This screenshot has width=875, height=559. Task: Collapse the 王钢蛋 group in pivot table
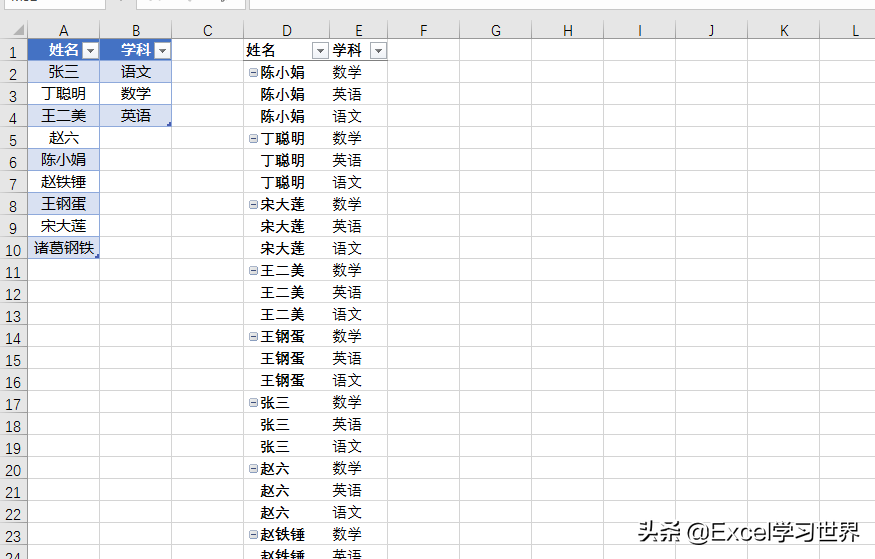pyautogui.click(x=253, y=336)
